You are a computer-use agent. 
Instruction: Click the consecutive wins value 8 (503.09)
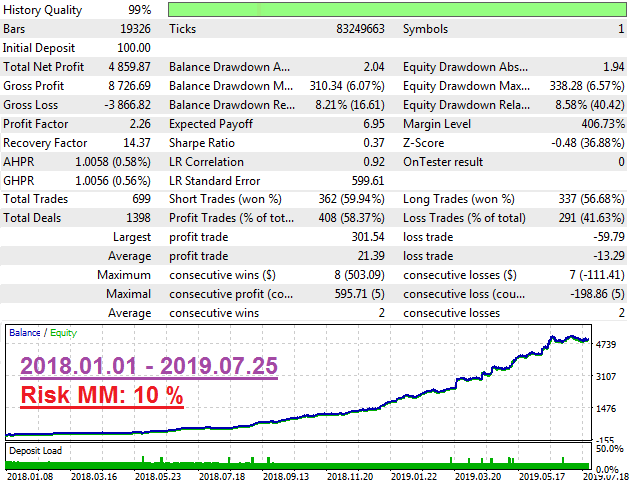point(359,275)
